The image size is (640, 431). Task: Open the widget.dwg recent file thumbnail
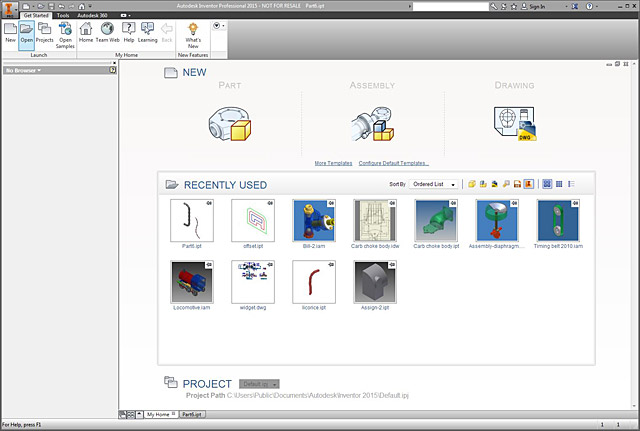(253, 282)
